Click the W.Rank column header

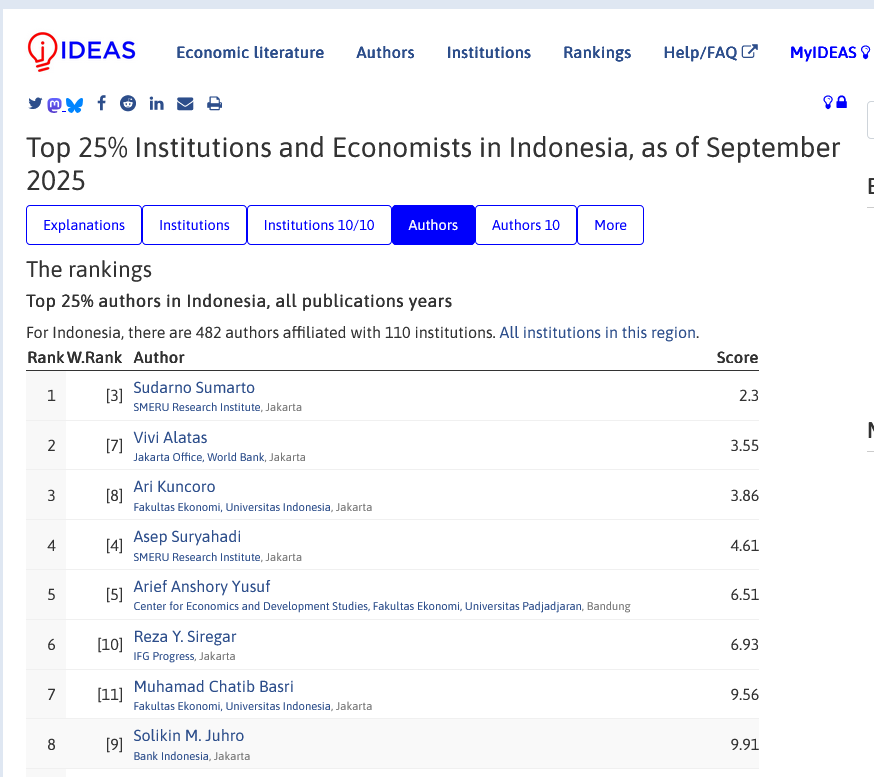[x=94, y=357]
